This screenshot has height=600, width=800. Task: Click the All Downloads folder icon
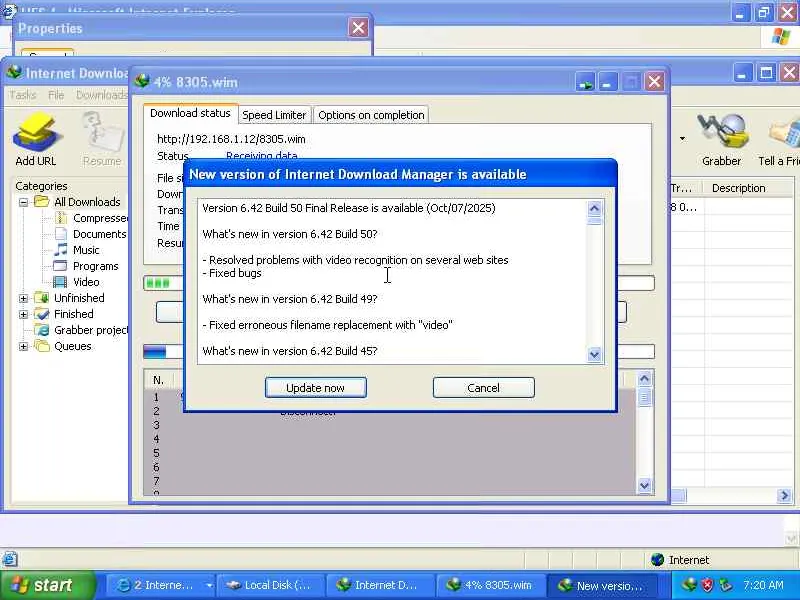[x=41, y=202]
